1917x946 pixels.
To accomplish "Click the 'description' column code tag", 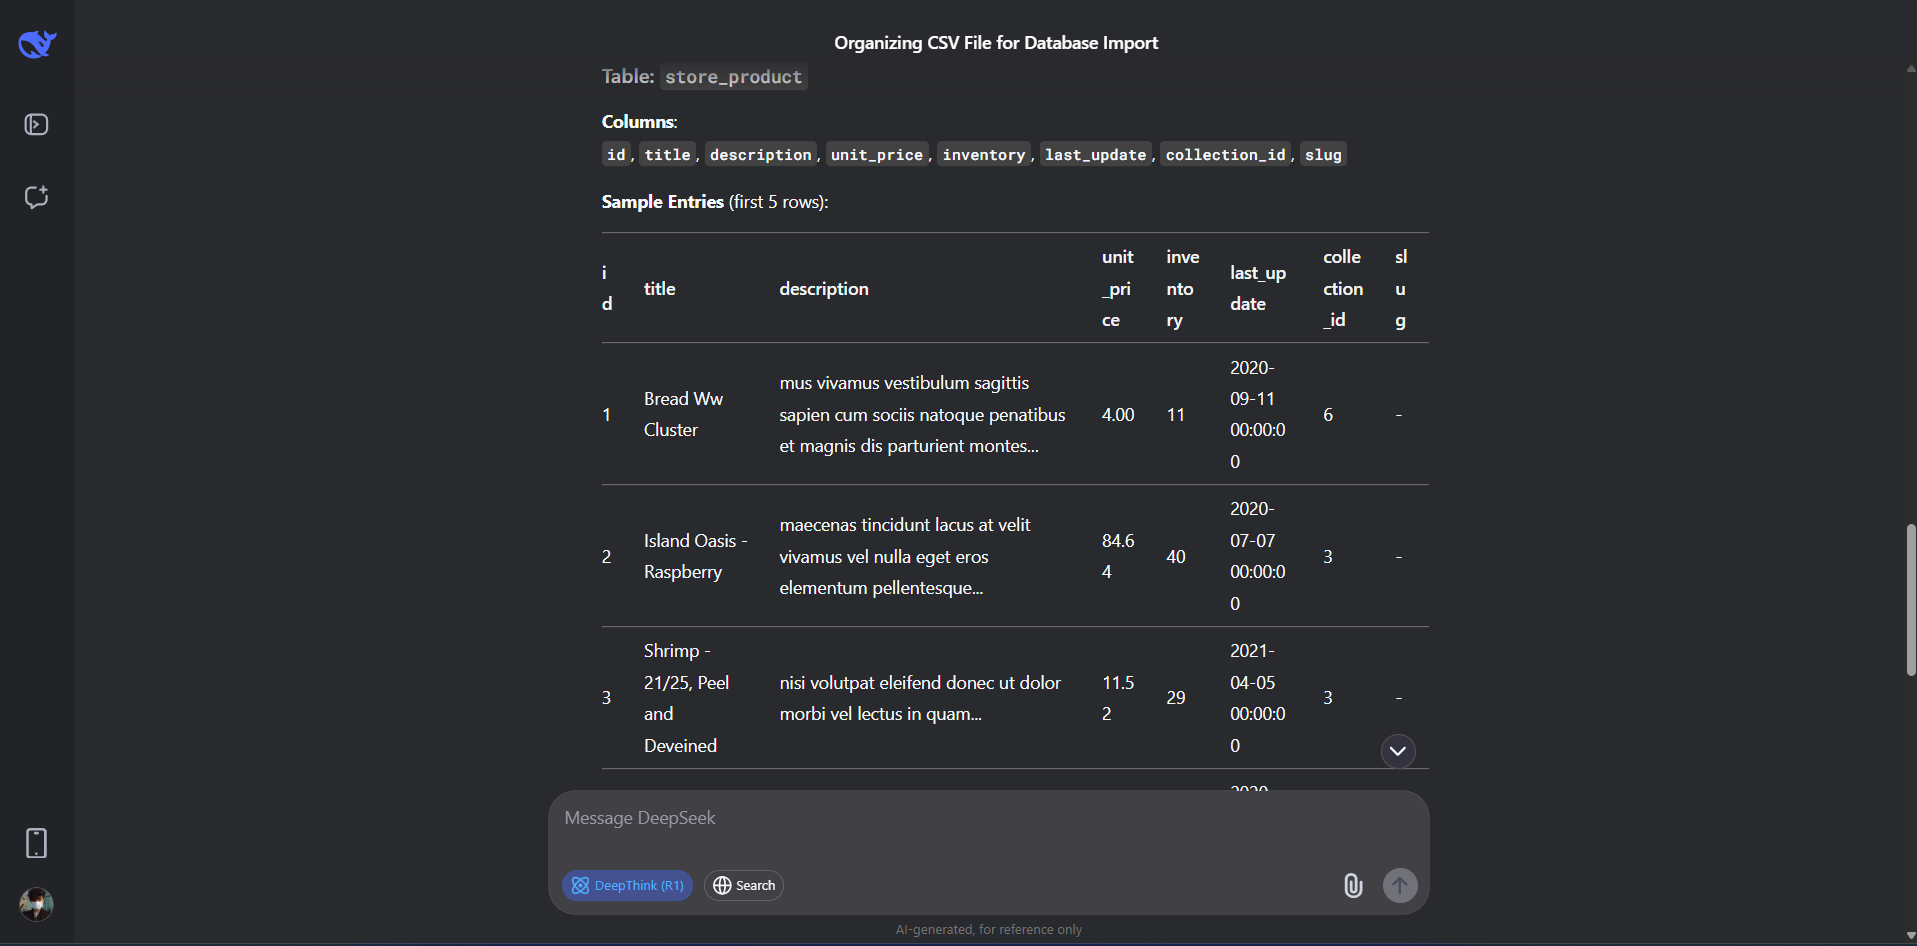I will 761,154.
